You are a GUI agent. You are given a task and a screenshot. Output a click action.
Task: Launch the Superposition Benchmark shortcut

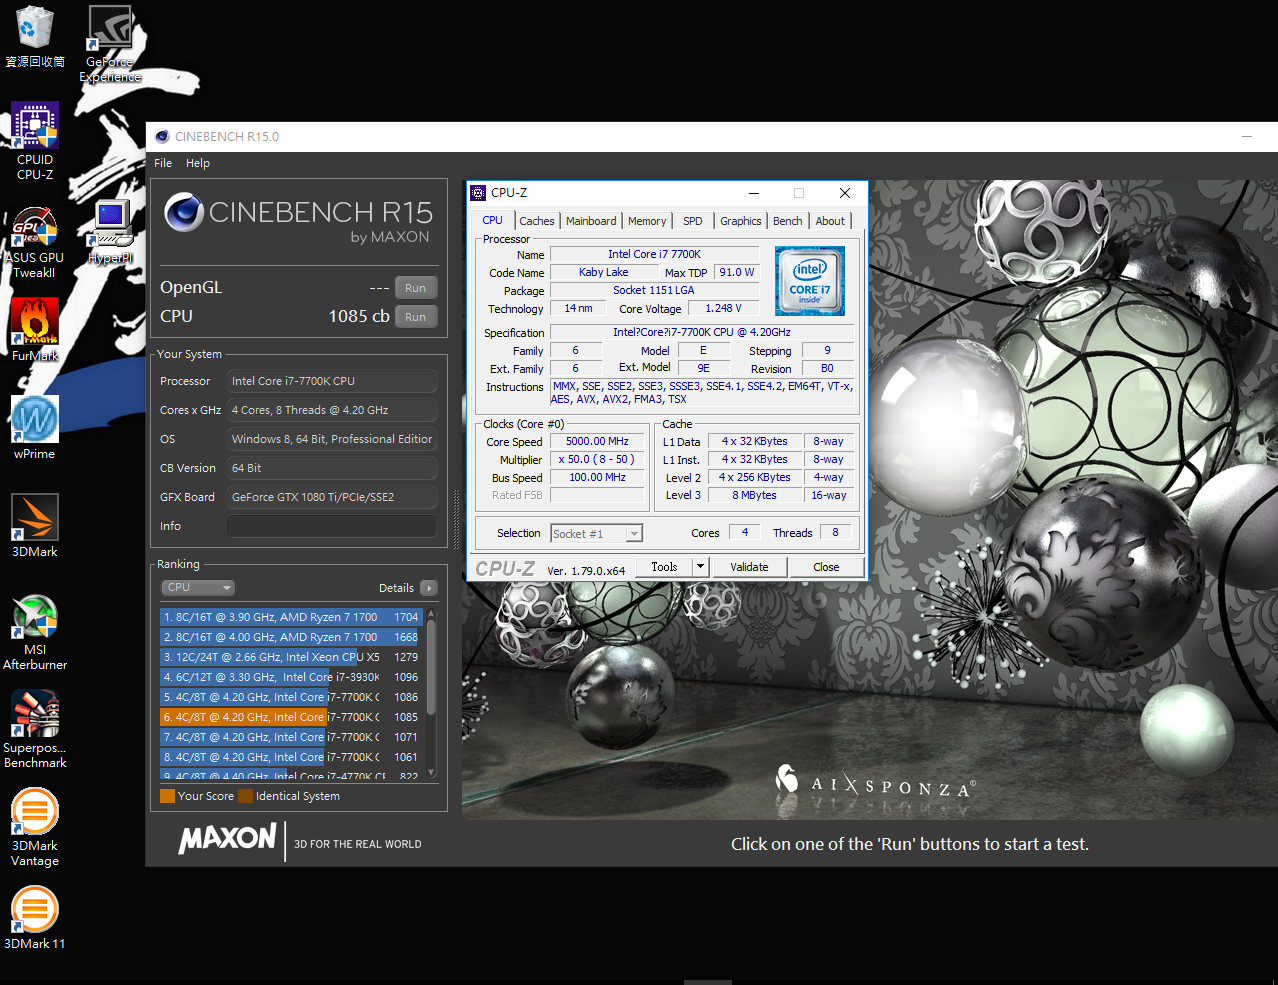35,729
